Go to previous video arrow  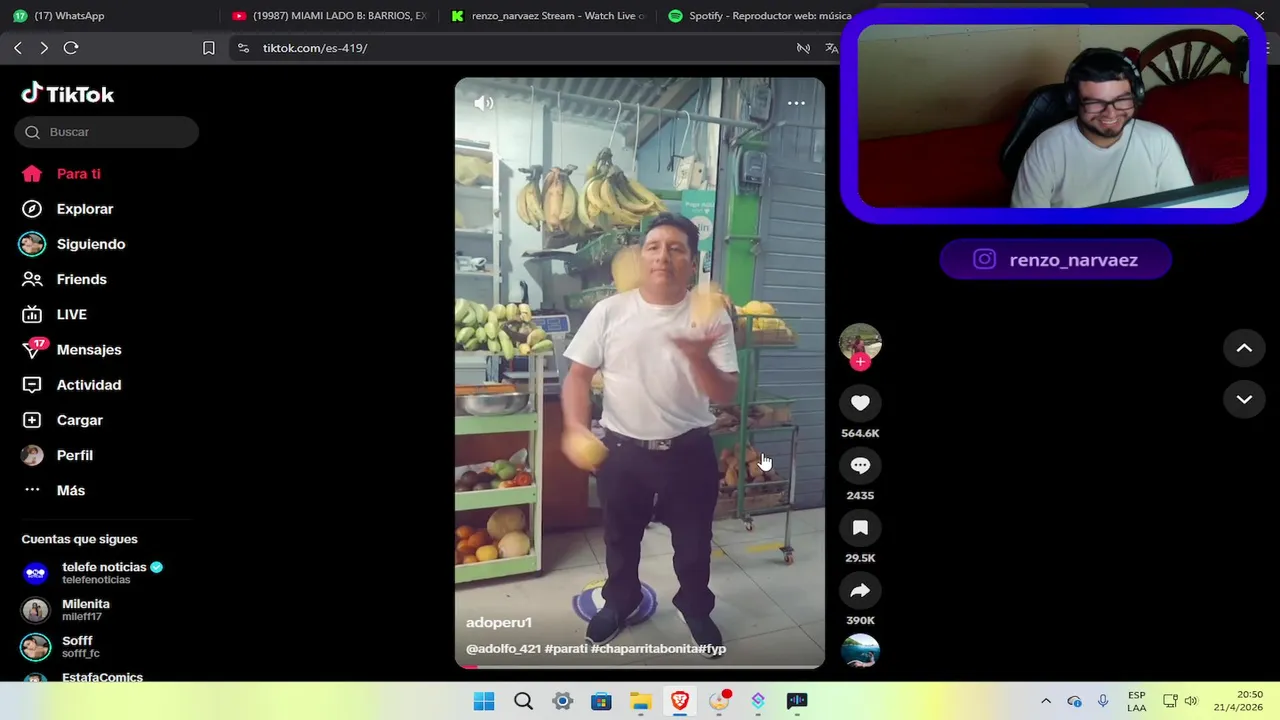click(x=1244, y=348)
